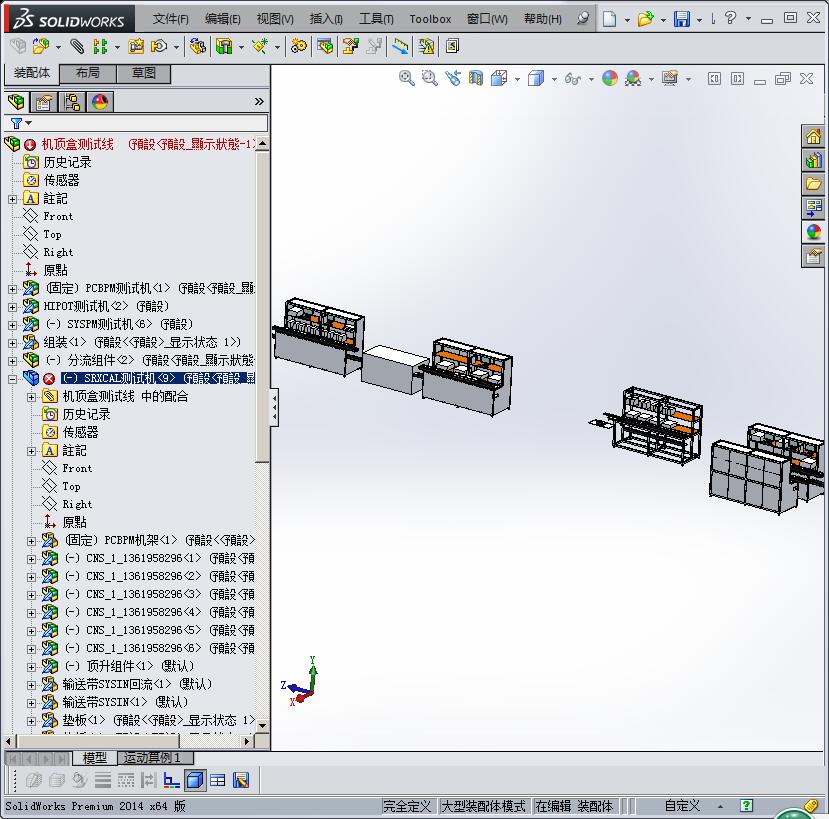Screen dimensions: 829x819
Task: Open the View Orientation dropdown arrow
Action: coord(518,79)
